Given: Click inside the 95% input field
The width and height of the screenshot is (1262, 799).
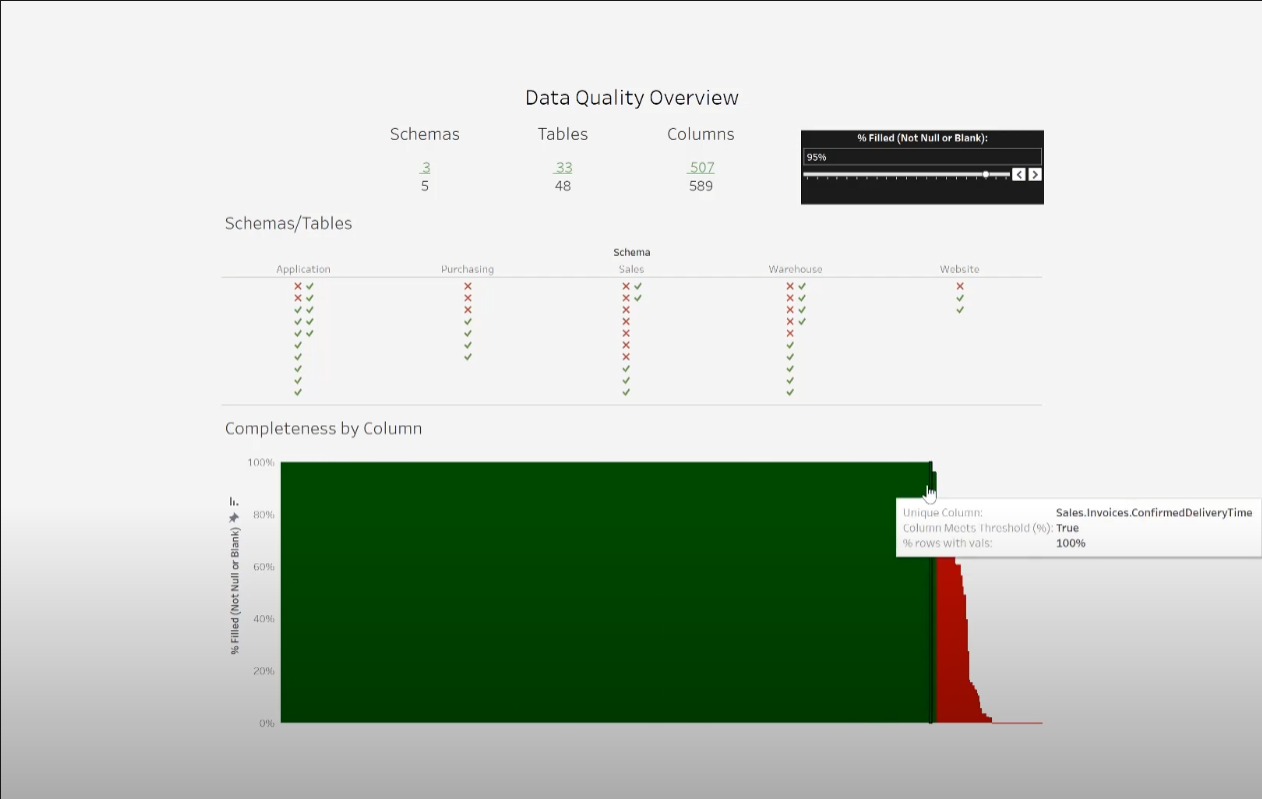Looking at the screenshot, I should pyautogui.click(x=900, y=156).
